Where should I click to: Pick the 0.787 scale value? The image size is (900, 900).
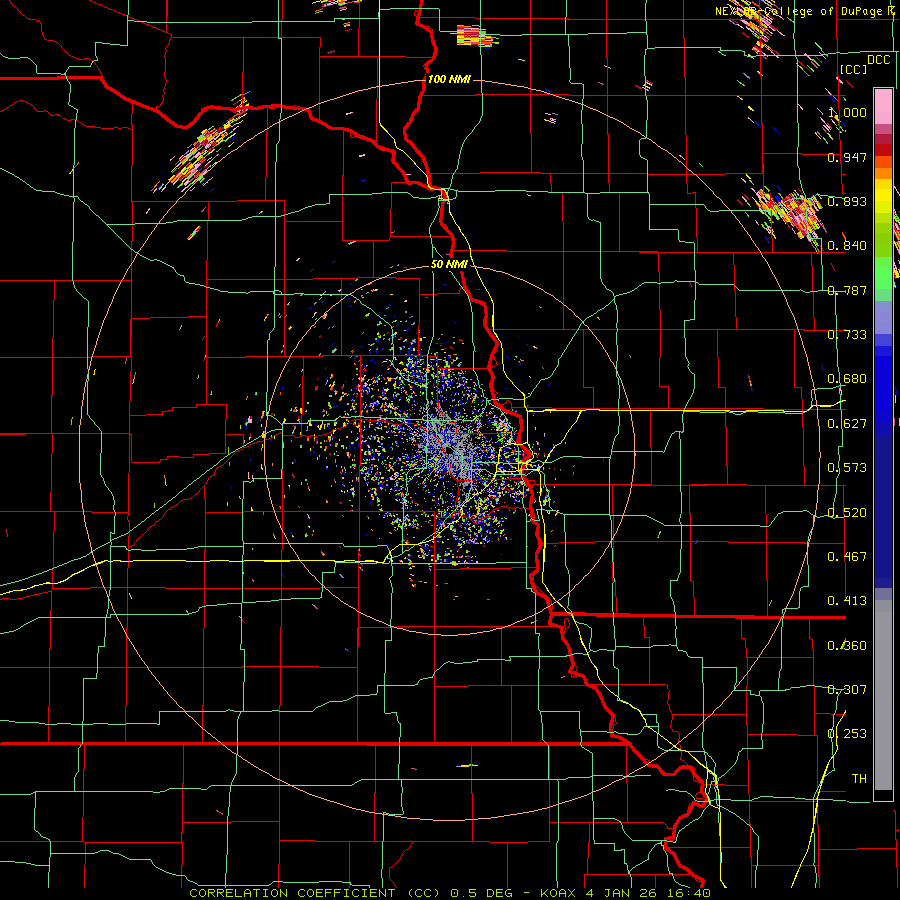[x=847, y=290]
